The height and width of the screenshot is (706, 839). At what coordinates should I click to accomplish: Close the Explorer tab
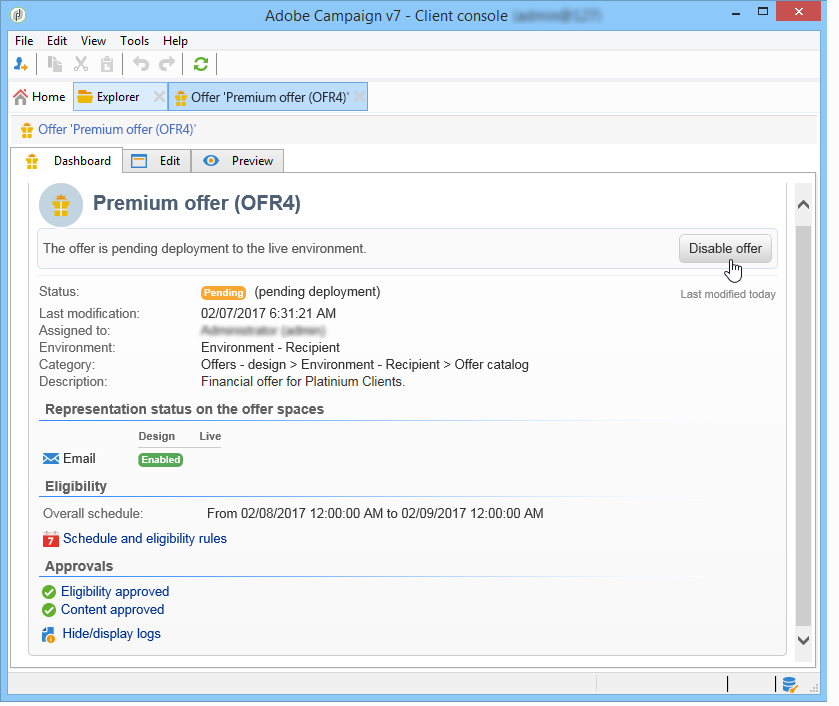(159, 97)
